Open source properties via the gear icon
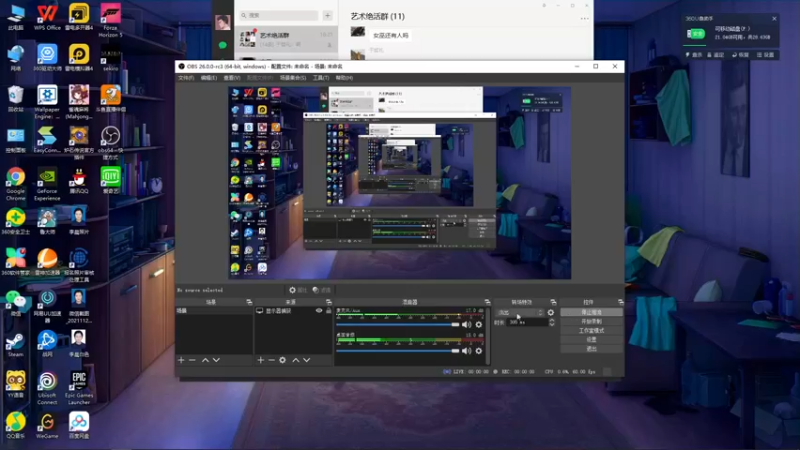Viewport: 800px width, 450px height. coord(283,360)
